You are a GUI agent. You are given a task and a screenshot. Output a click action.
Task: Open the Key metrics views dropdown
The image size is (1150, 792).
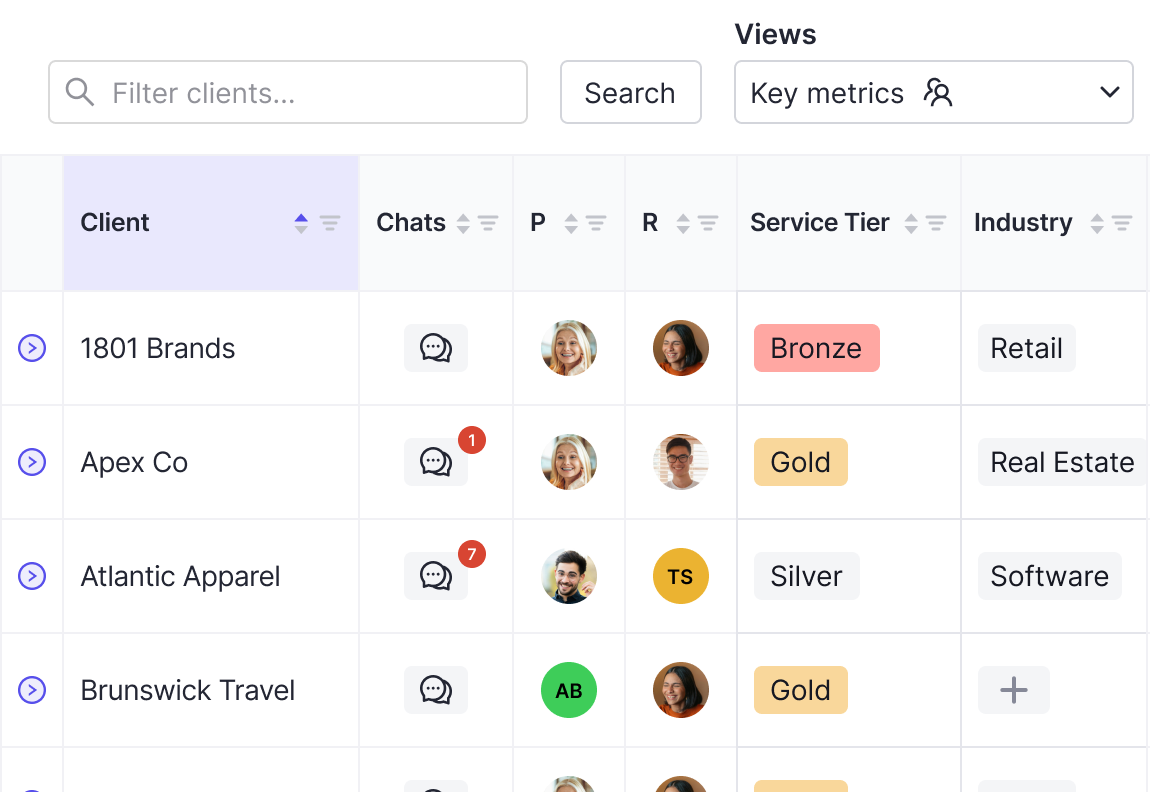(x=933, y=93)
